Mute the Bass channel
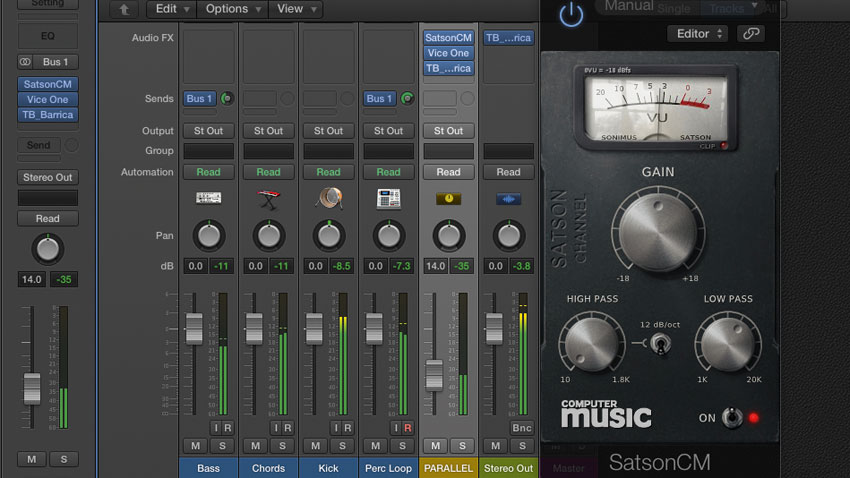The width and height of the screenshot is (850, 478). click(x=196, y=445)
